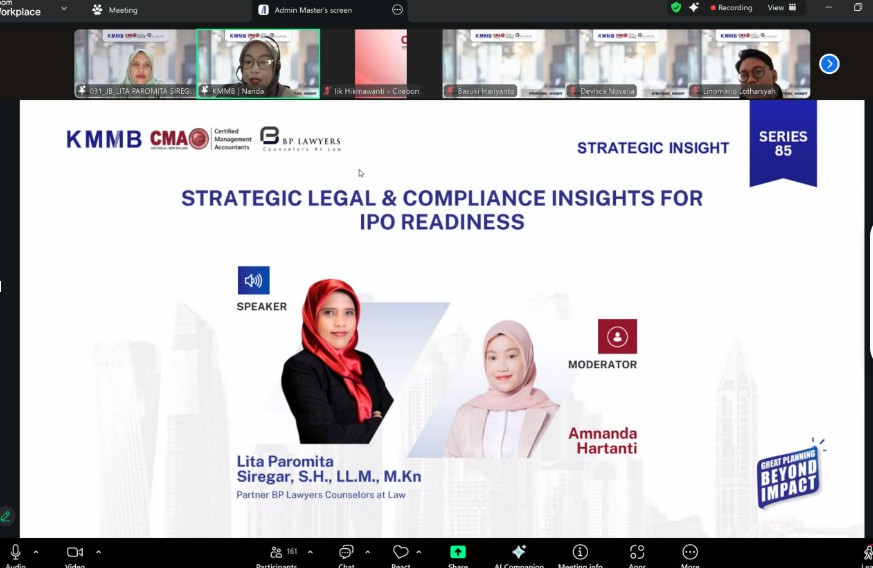Viewport: 873px width, 568px height.
Task: Expand video options caret beside camera
Action: point(98,552)
